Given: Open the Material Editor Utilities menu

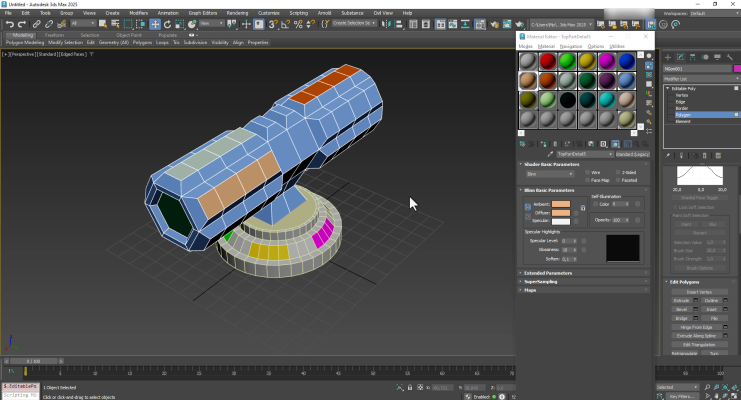Looking at the screenshot, I should (x=617, y=46).
